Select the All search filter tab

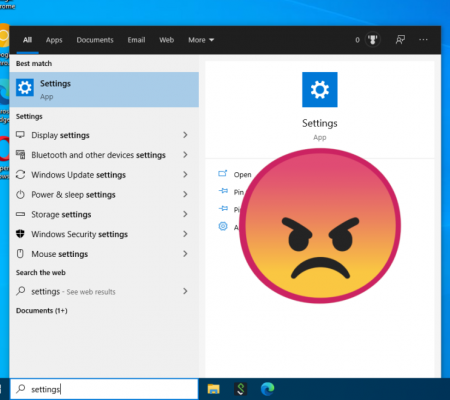coord(27,40)
